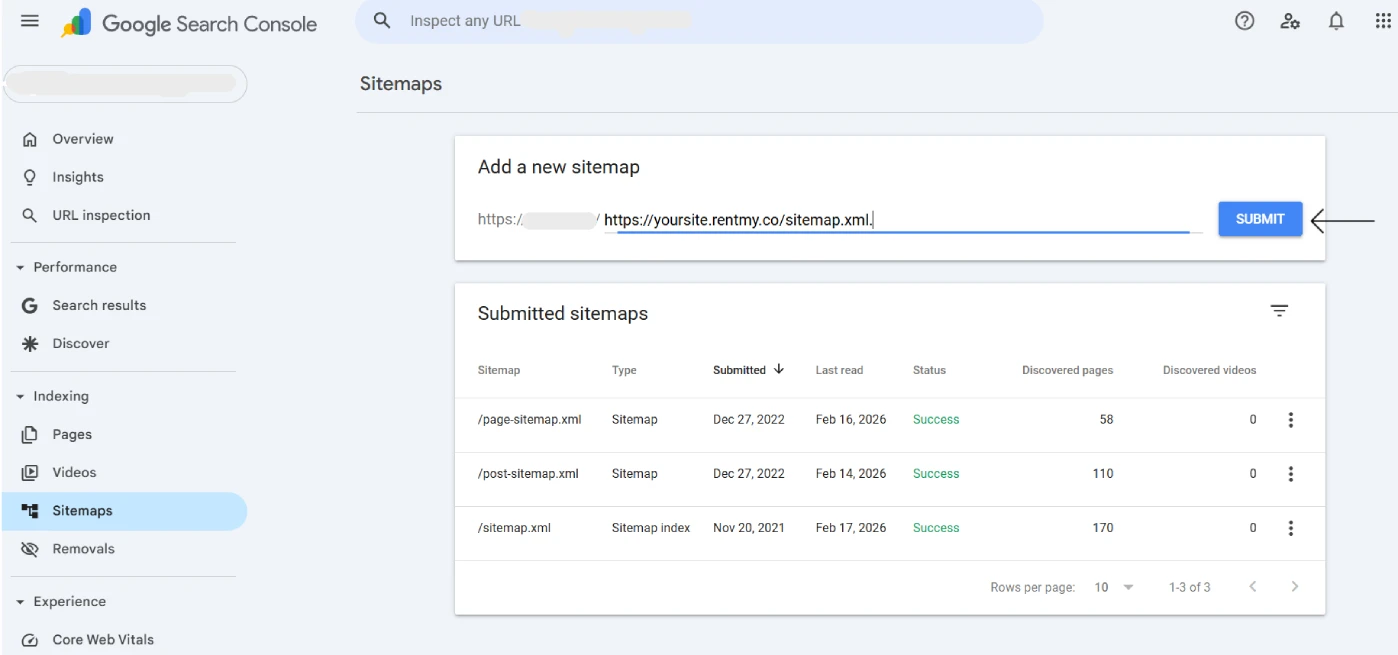Open the three-dot menu for /sitemap.xml
The height and width of the screenshot is (655, 1398).
pos(1290,527)
